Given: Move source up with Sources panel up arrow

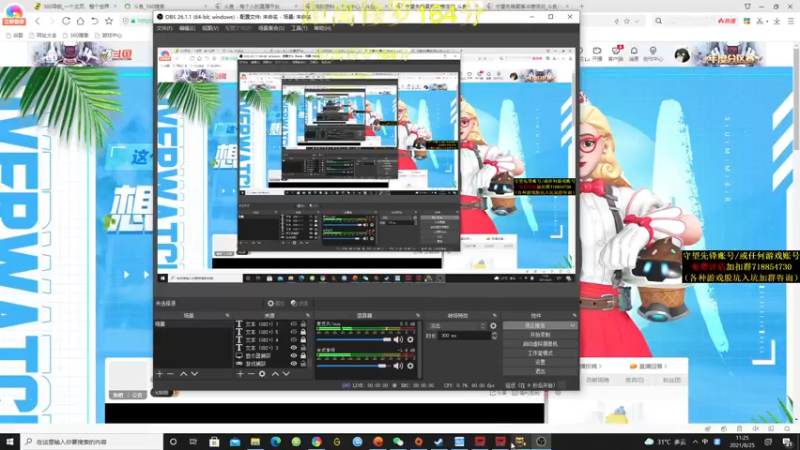Looking at the screenshot, I should tap(275, 374).
